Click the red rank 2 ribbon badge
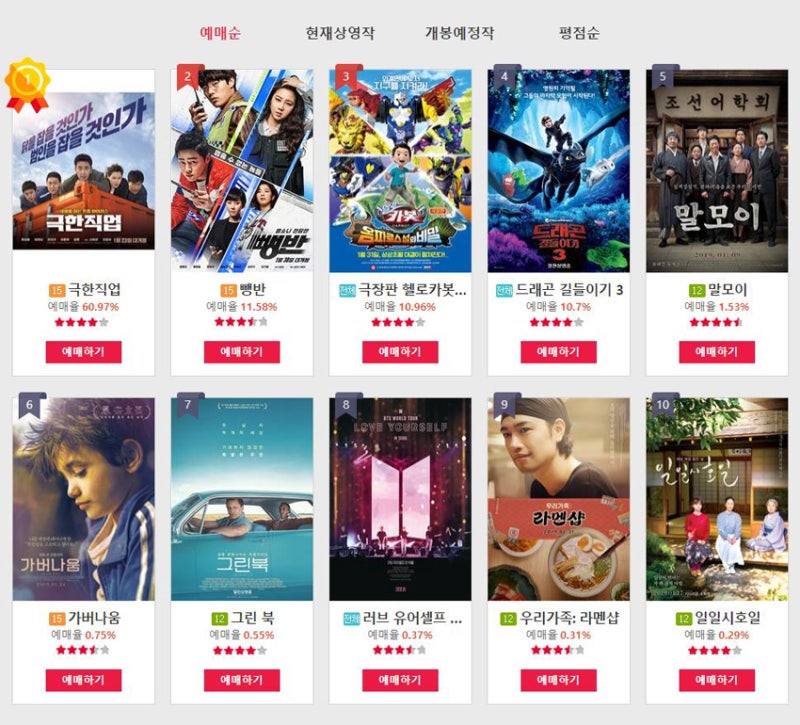This screenshot has width=800, height=725. click(190, 79)
